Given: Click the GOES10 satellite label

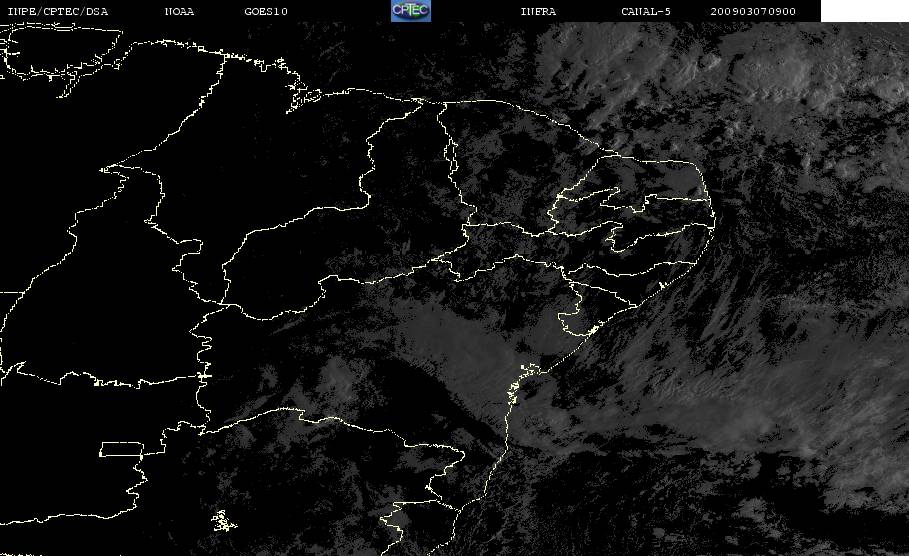Looking at the screenshot, I should [266, 12].
